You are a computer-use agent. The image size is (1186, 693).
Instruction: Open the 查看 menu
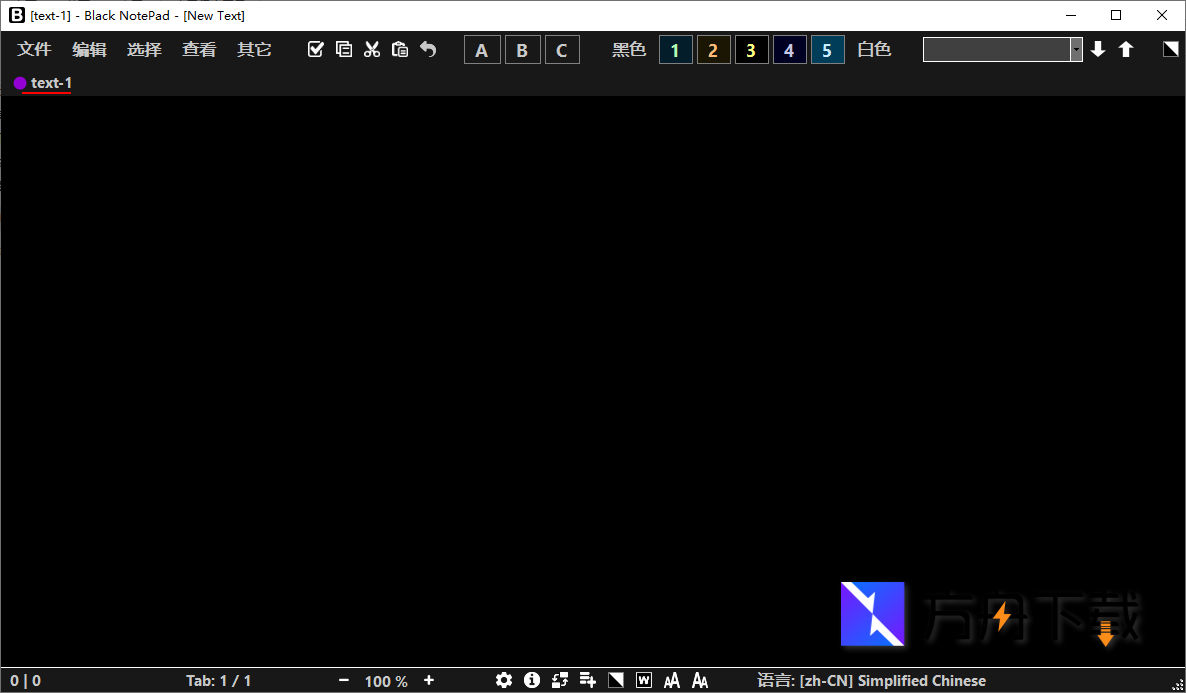point(199,49)
